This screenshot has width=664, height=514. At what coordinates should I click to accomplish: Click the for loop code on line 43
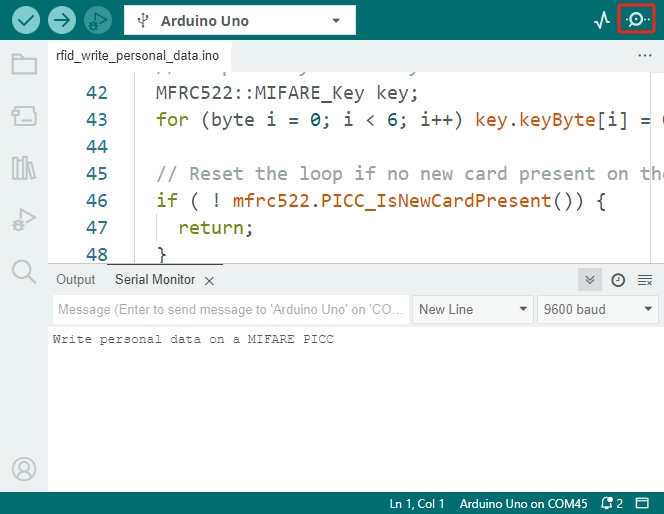coord(409,120)
